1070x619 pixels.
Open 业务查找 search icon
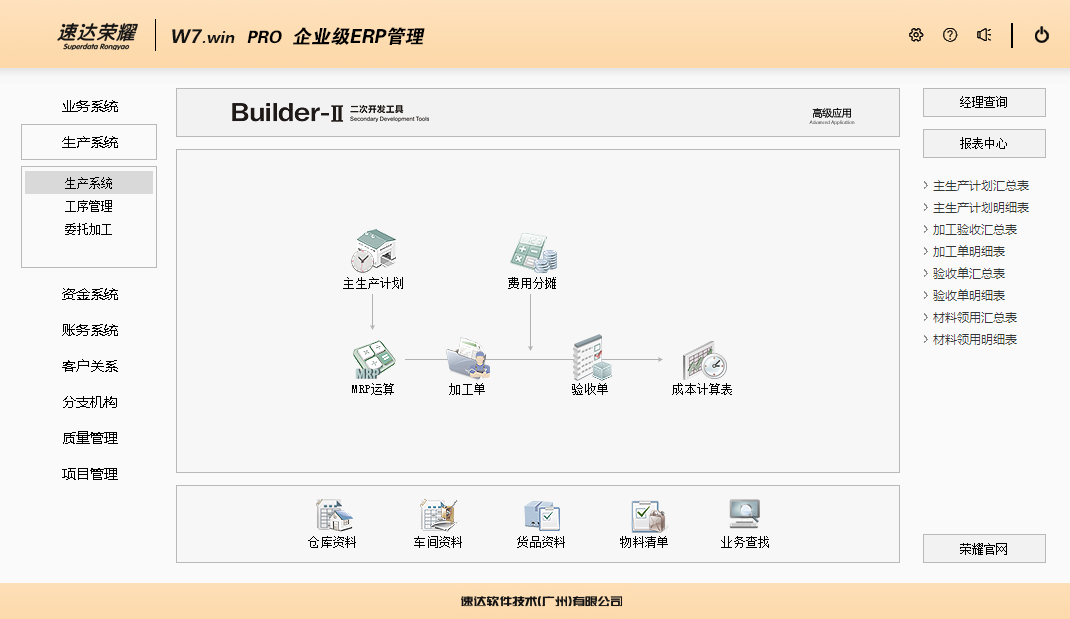coord(745,516)
